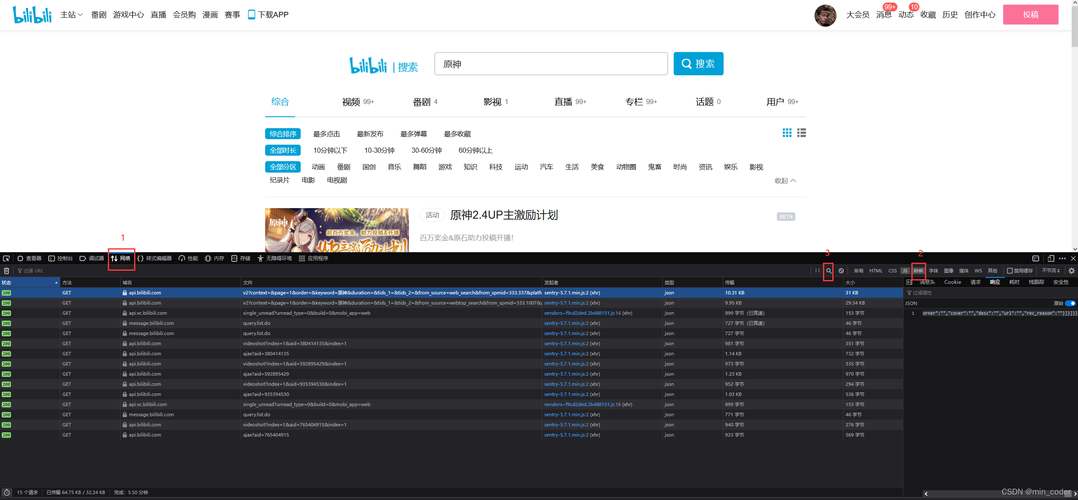Click the performance analysis icon in status bar

(6, 492)
